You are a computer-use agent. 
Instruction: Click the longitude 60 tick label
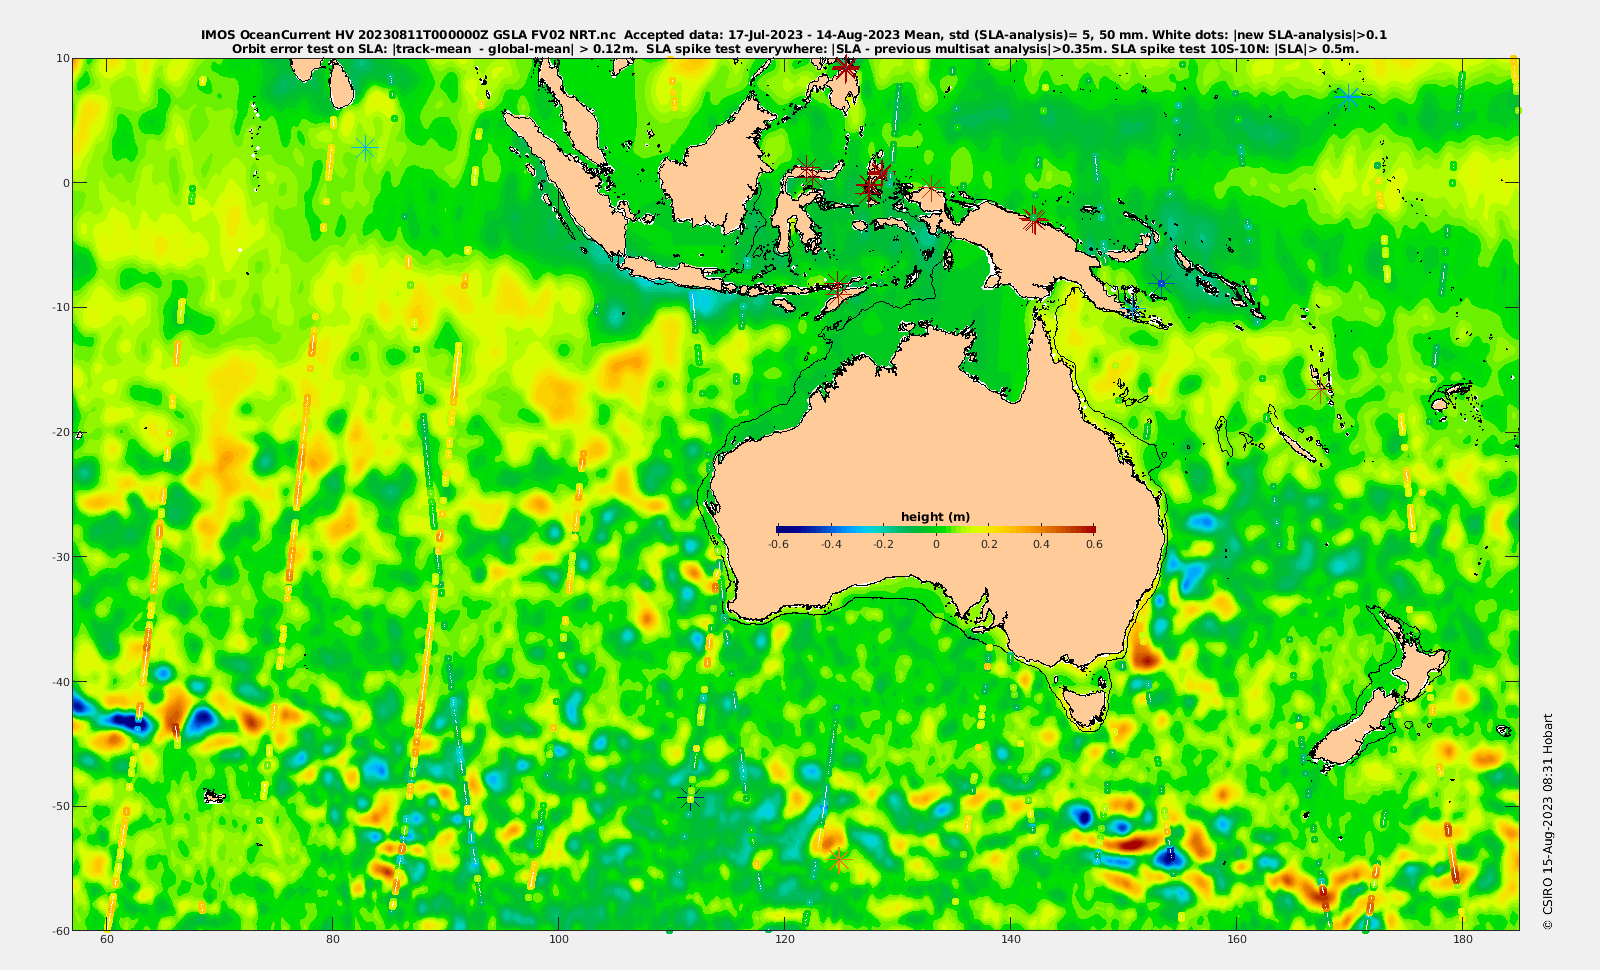tap(107, 940)
